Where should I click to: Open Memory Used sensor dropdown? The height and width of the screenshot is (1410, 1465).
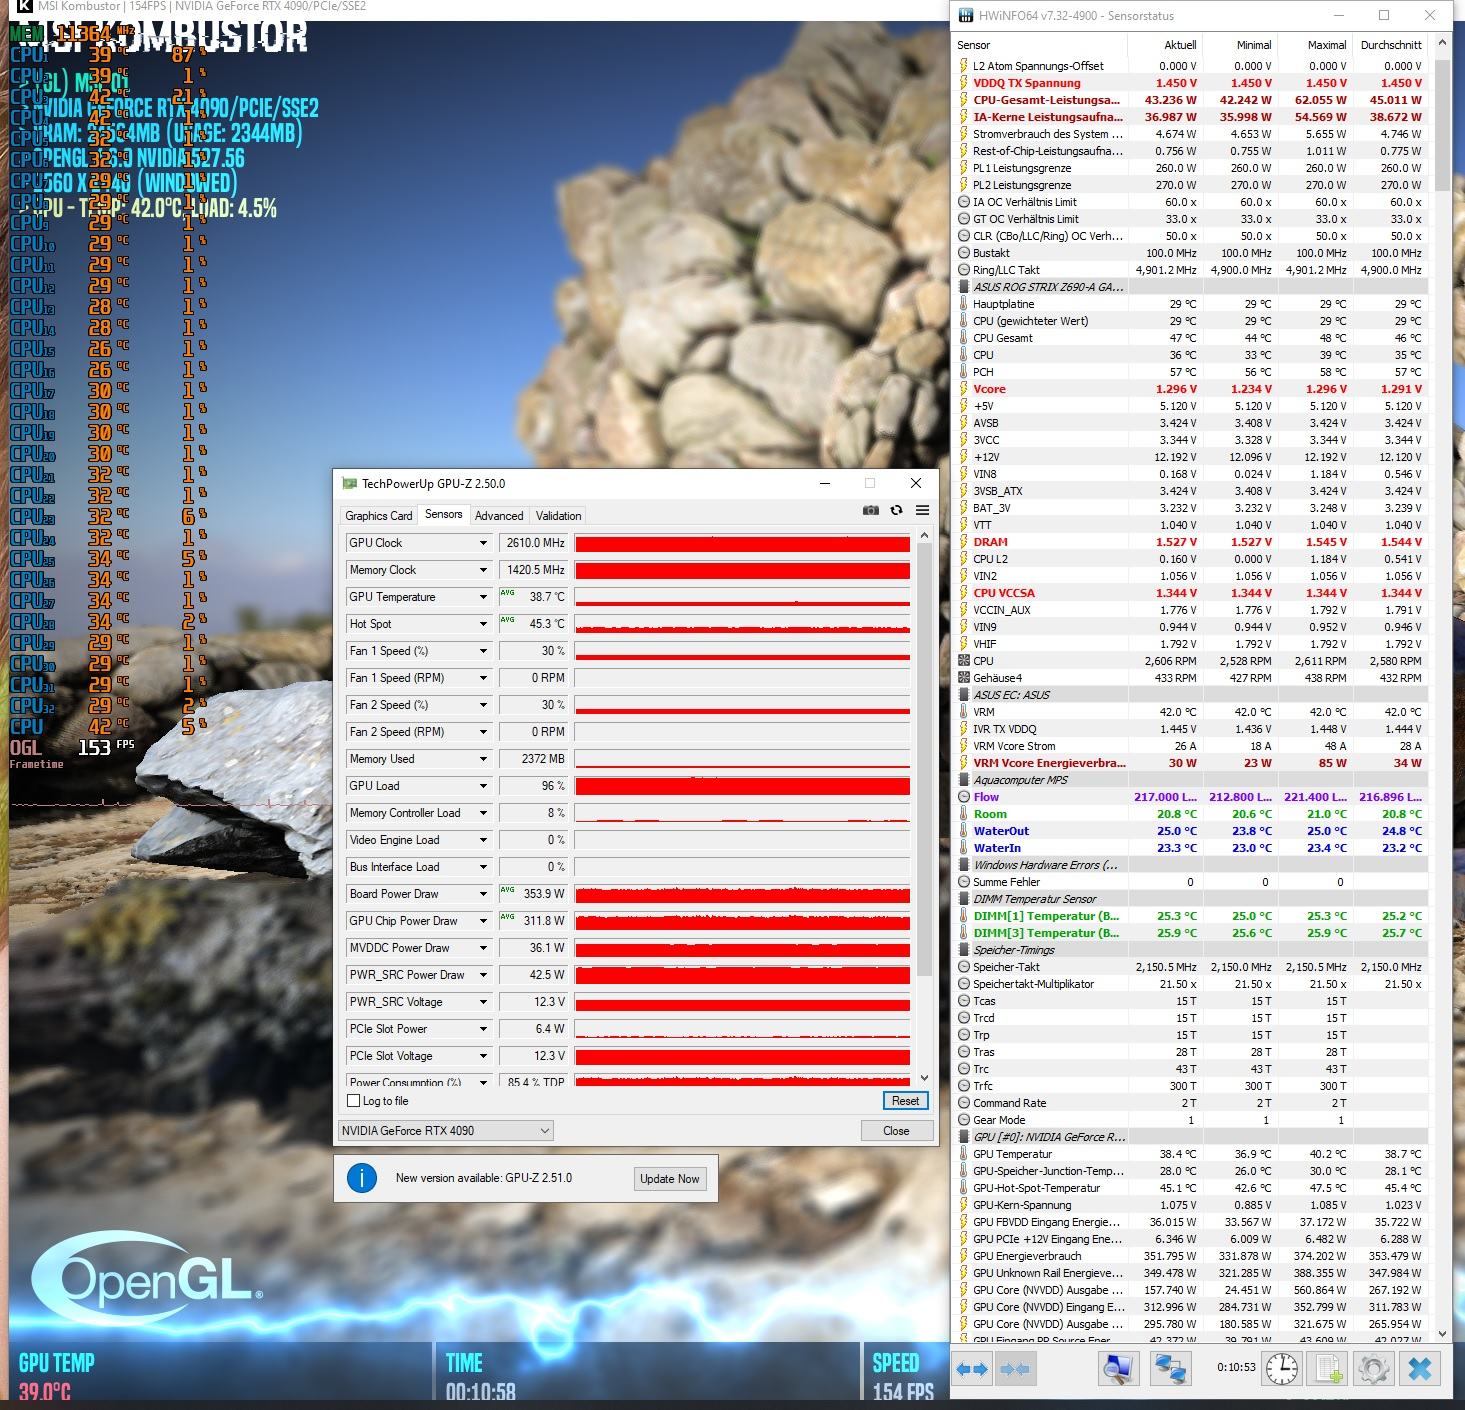pos(483,759)
